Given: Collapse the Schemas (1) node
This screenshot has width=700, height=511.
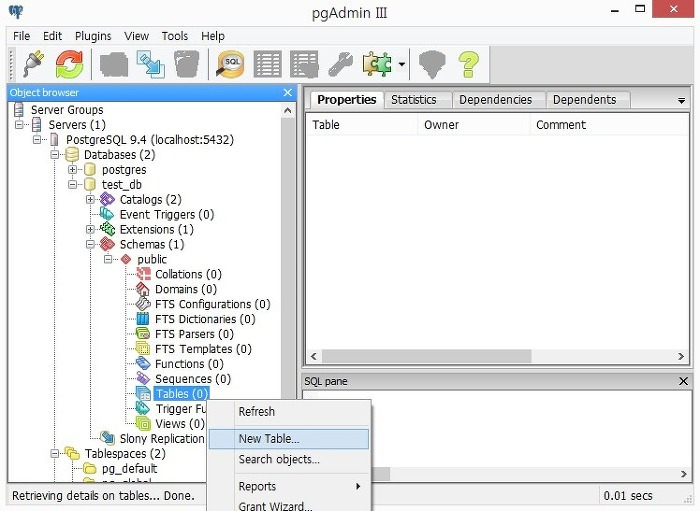Looking at the screenshot, I should tap(90, 244).
